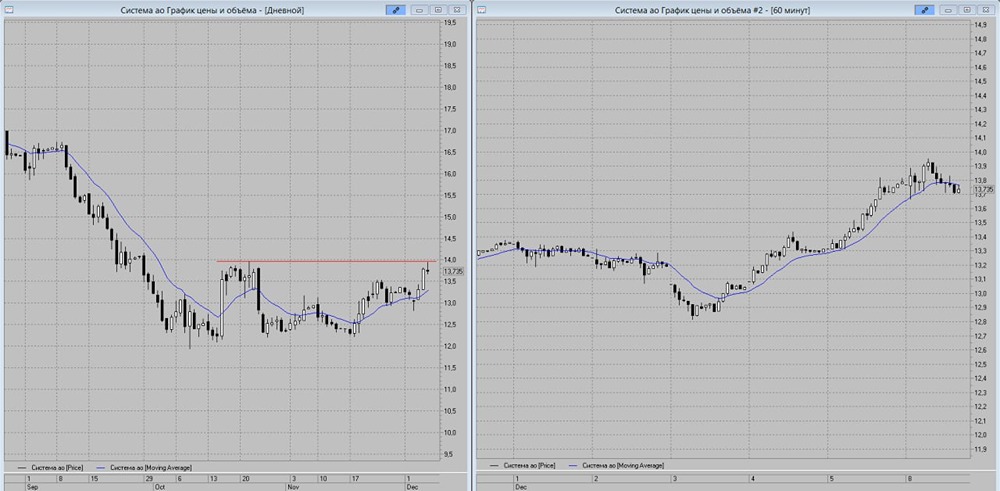Select Система ао [Price] legend in 60-minute chart
Viewport: 1000px width, 491px height.
pyautogui.click(x=520, y=466)
